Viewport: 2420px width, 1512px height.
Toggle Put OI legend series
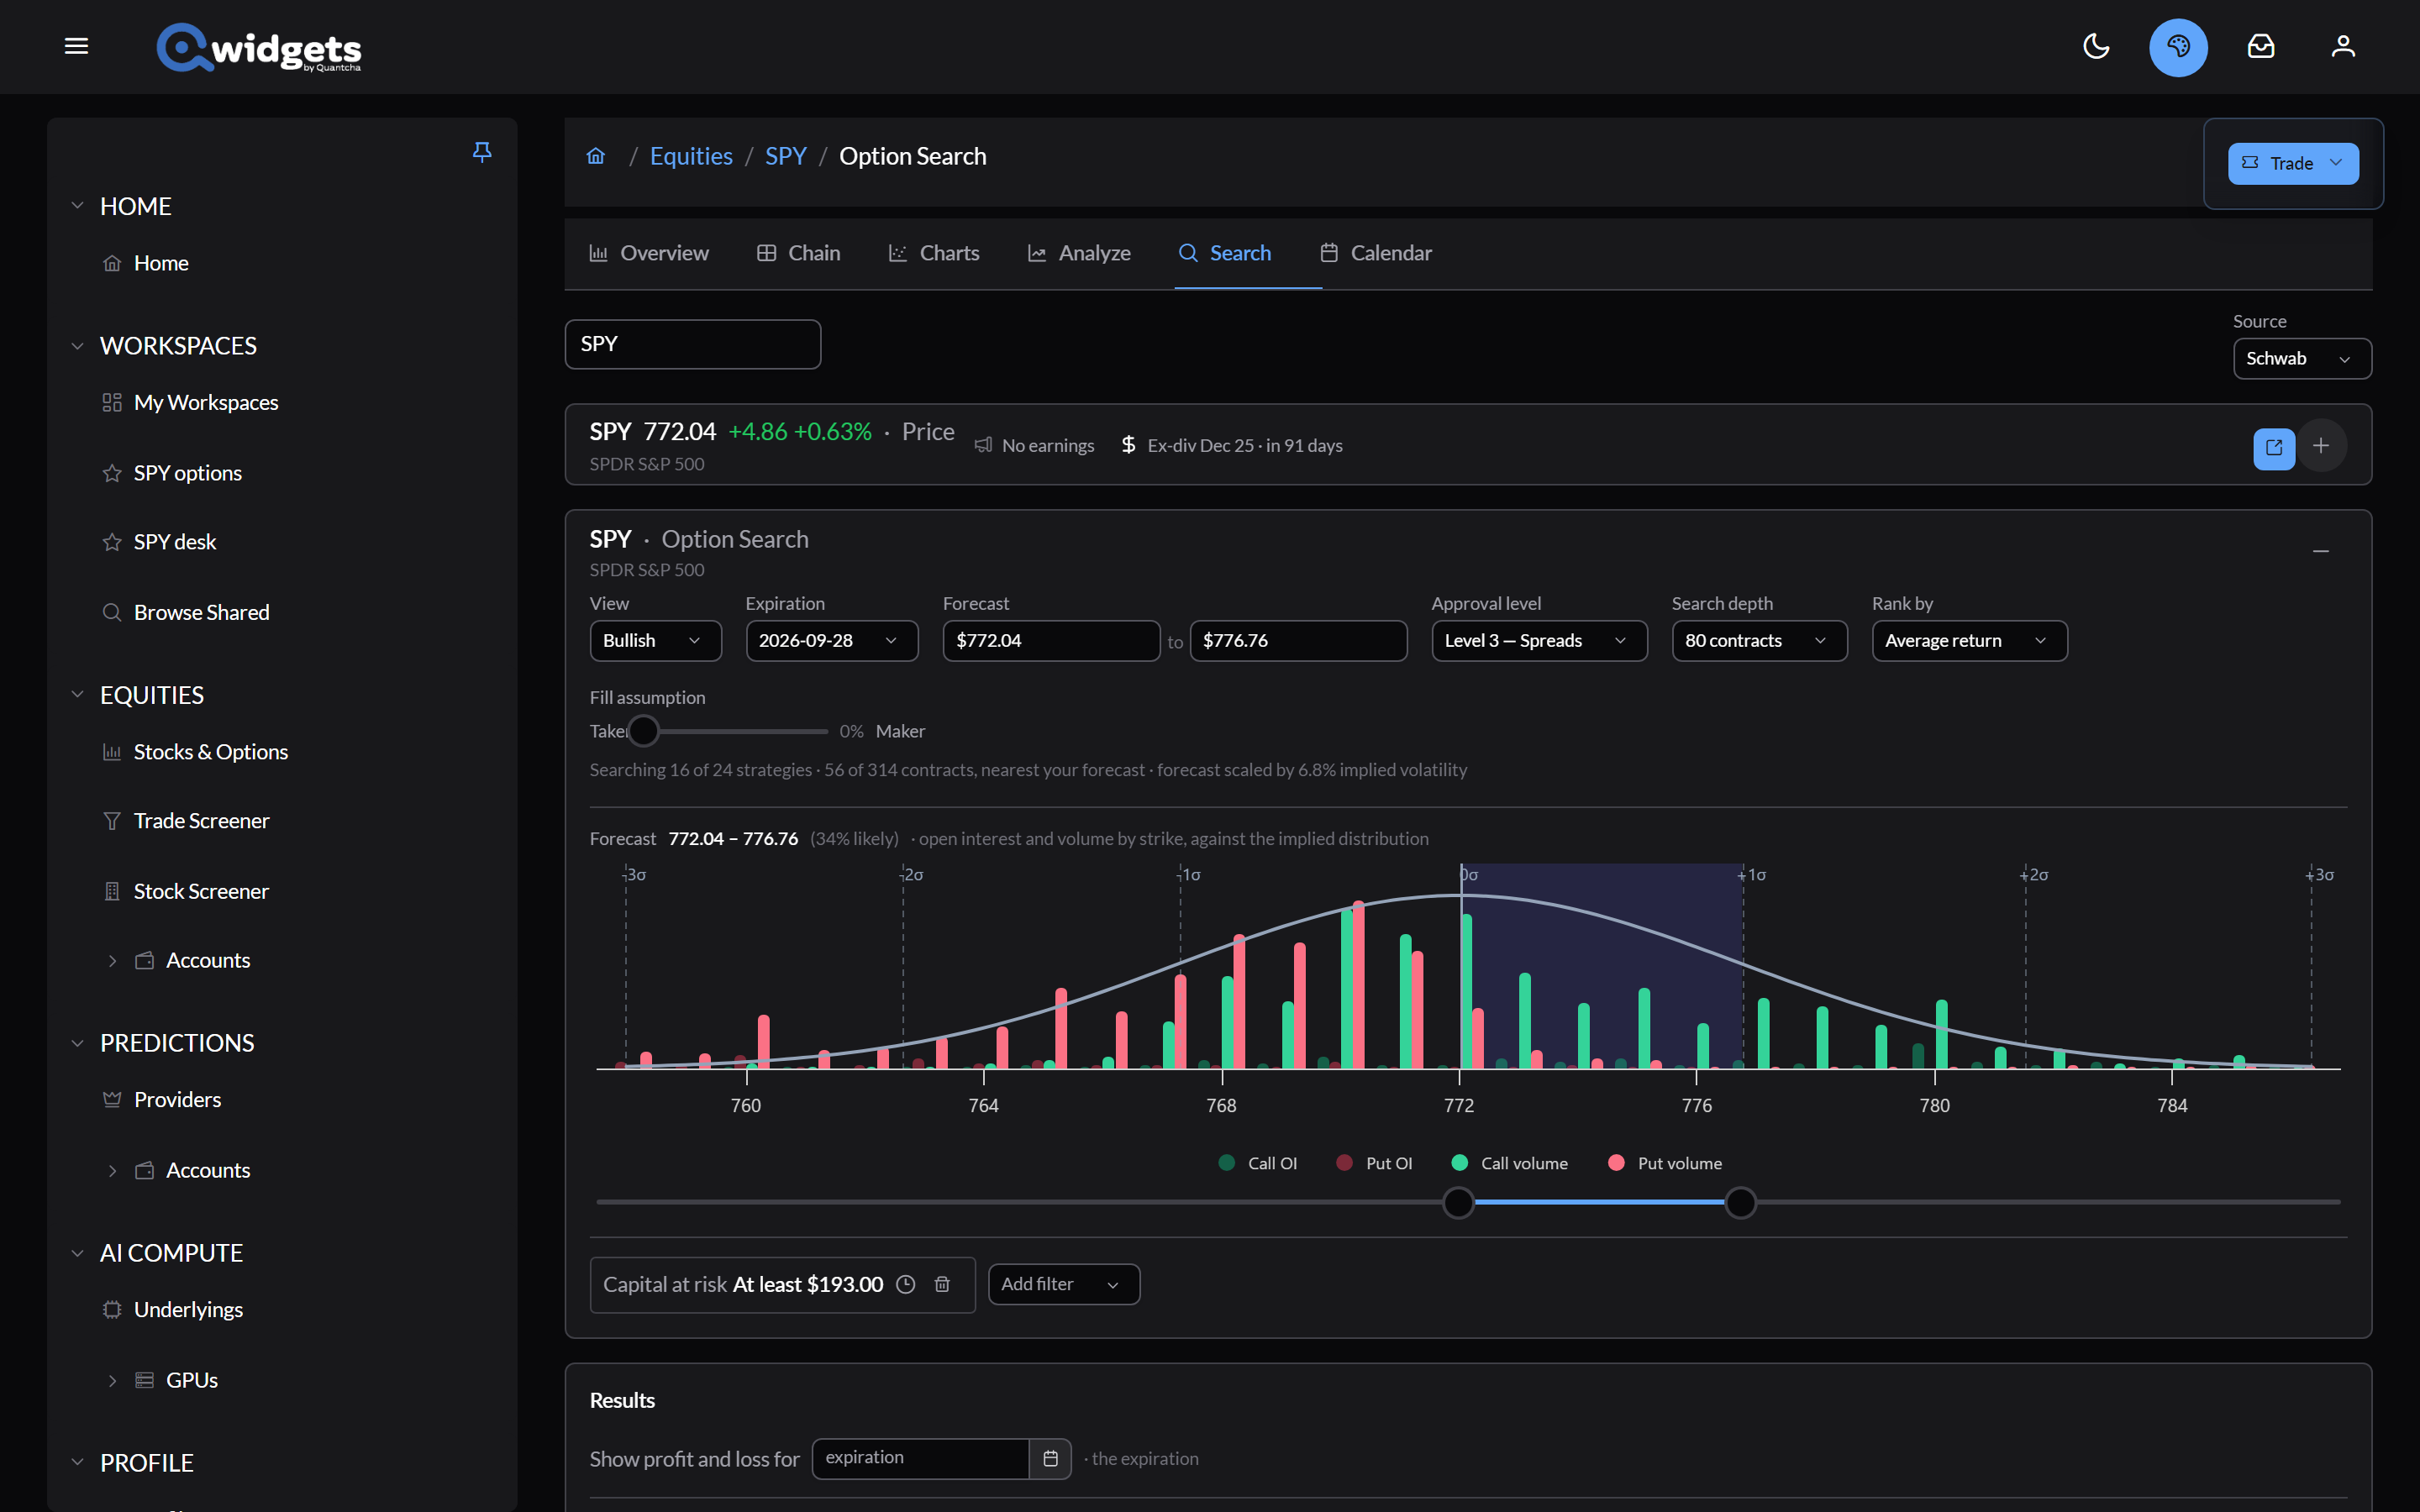coord(1374,1163)
